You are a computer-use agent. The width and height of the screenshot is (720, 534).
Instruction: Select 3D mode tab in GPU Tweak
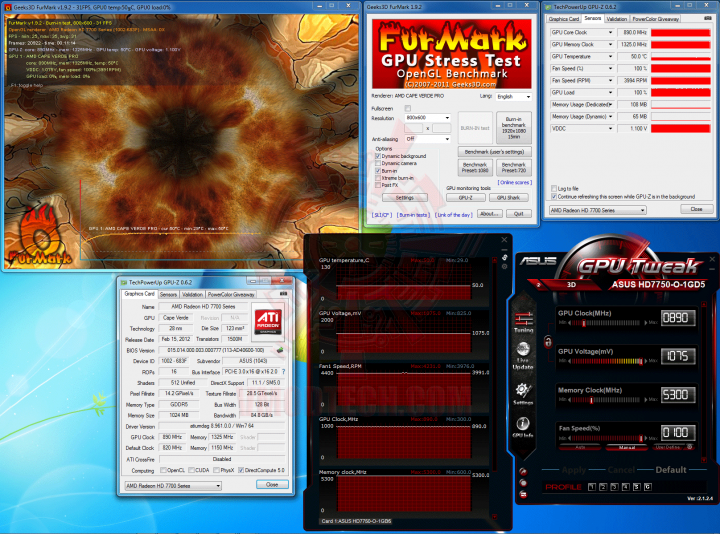click(571, 285)
